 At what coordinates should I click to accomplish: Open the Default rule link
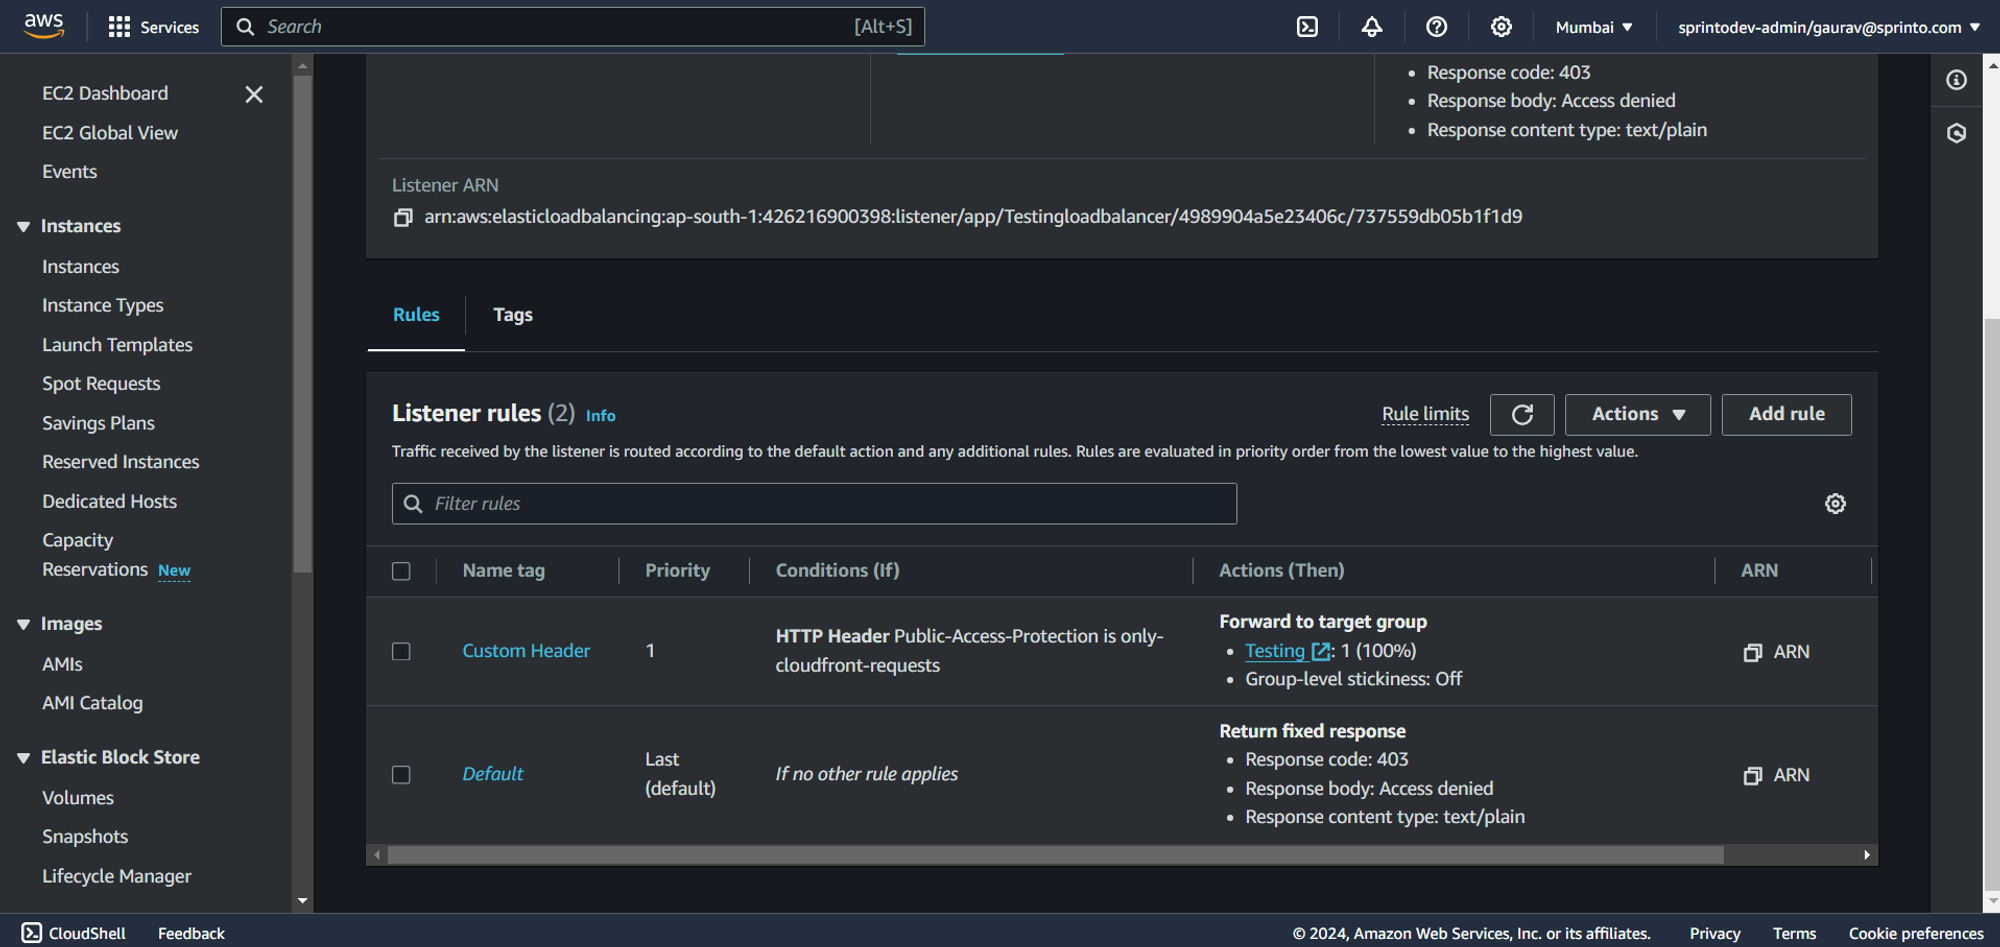493,774
